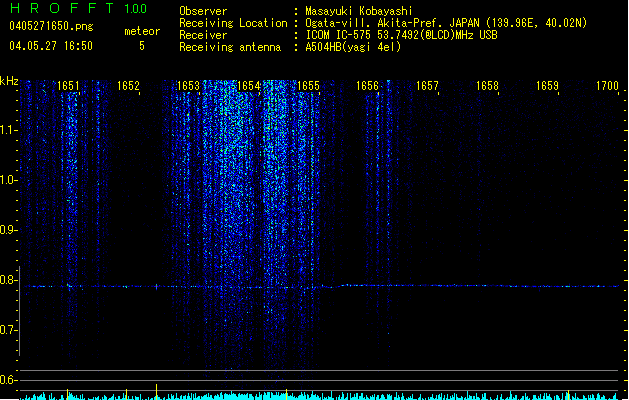Screen dimensions: 629x400
Task: Click the 1700 time axis label
Action: coord(607,86)
